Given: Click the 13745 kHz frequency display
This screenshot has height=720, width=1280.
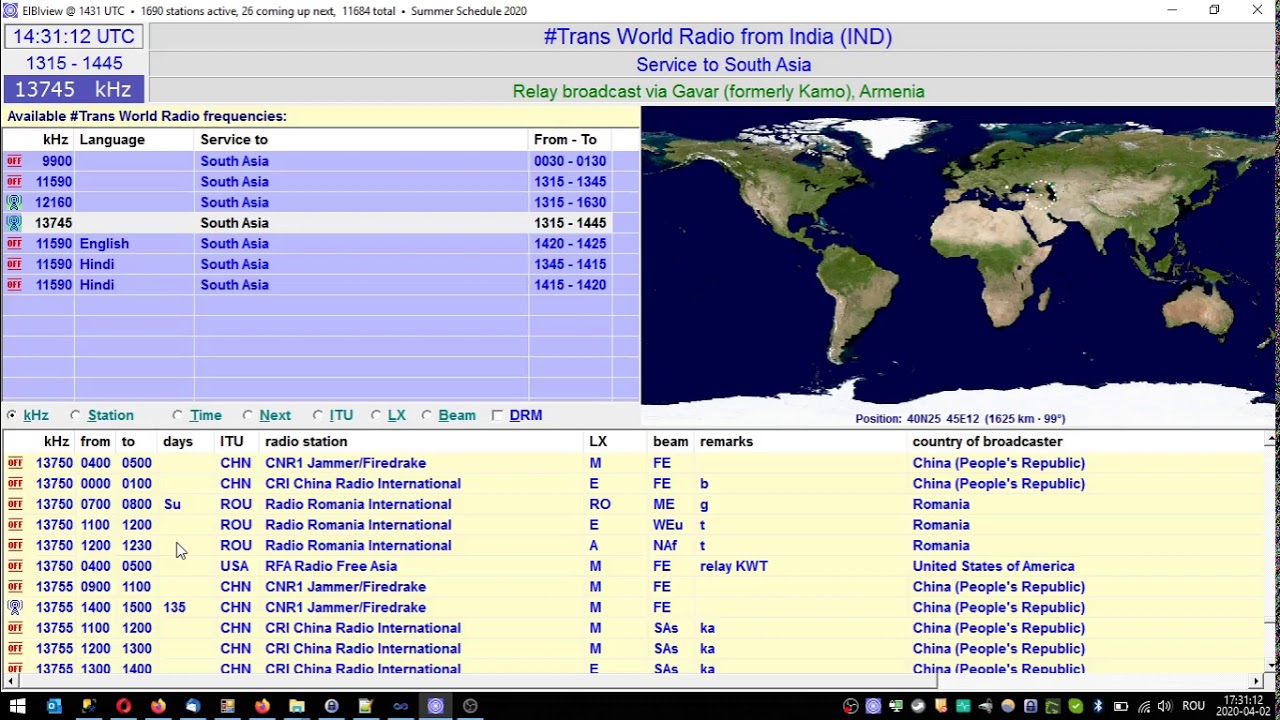Looking at the screenshot, I should tap(74, 89).
